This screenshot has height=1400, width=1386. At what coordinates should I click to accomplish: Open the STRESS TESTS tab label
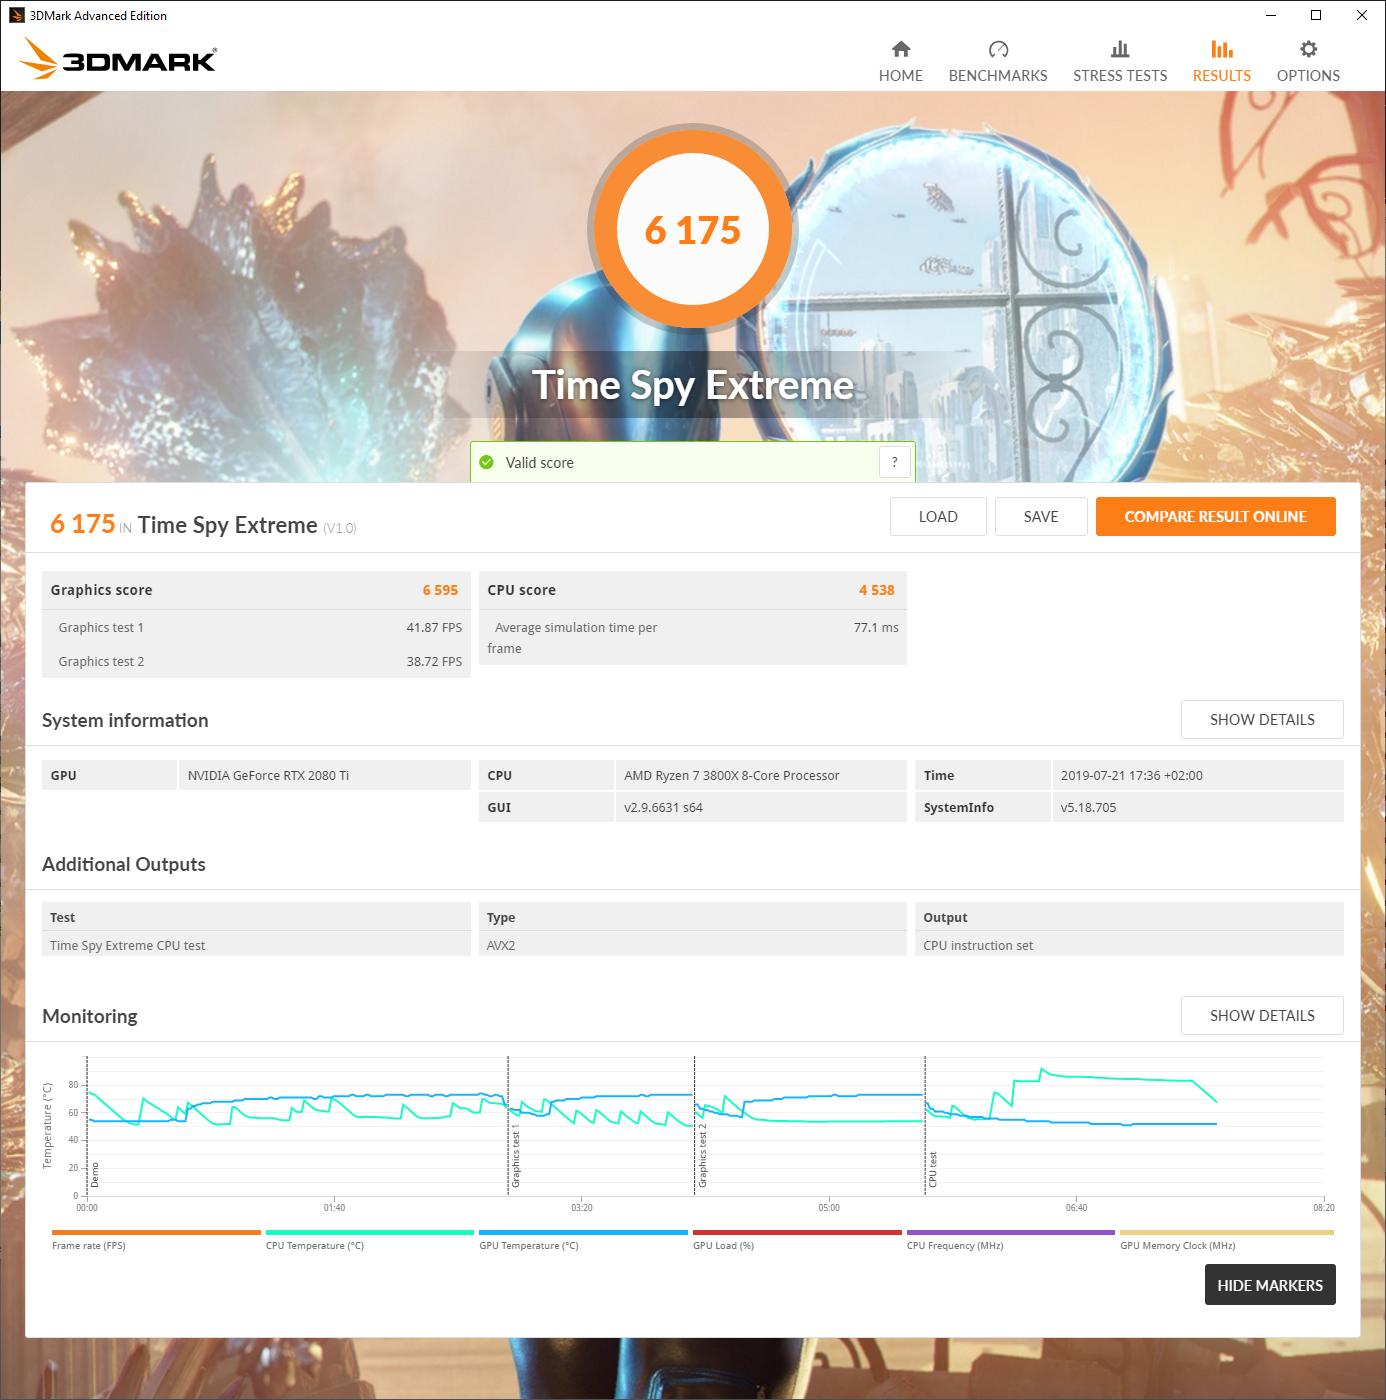pyautogui.click(x=1120, y=76)
